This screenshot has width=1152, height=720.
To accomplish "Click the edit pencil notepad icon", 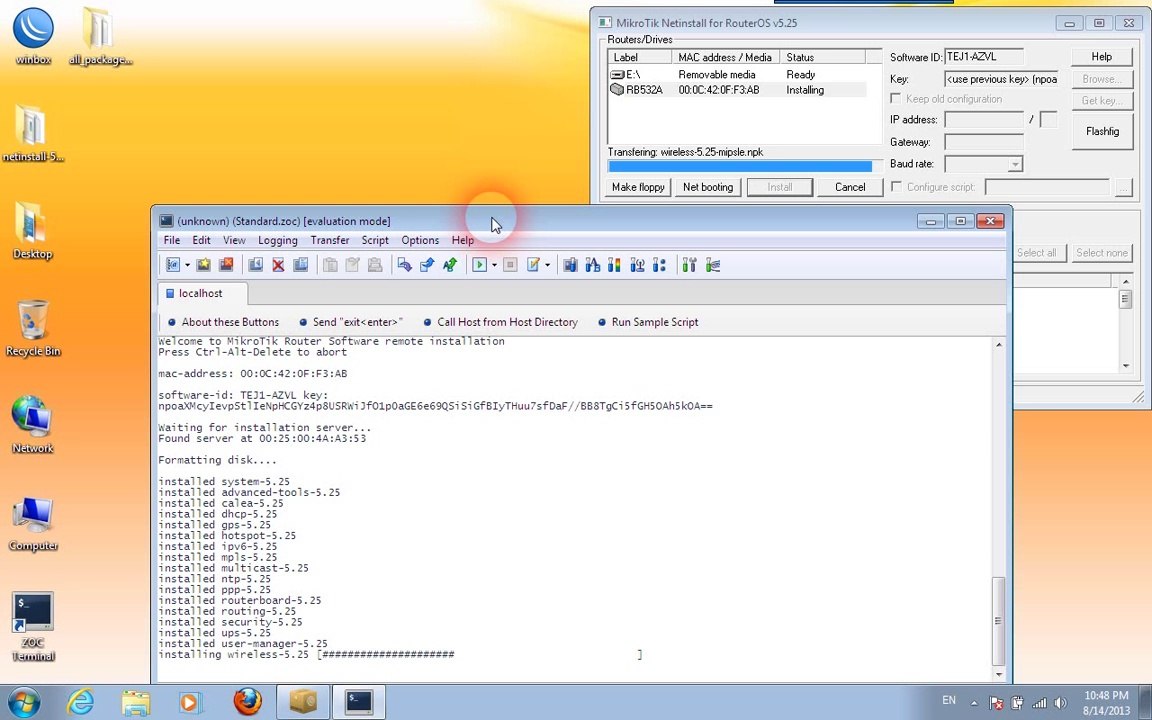I will pos(533,265).
